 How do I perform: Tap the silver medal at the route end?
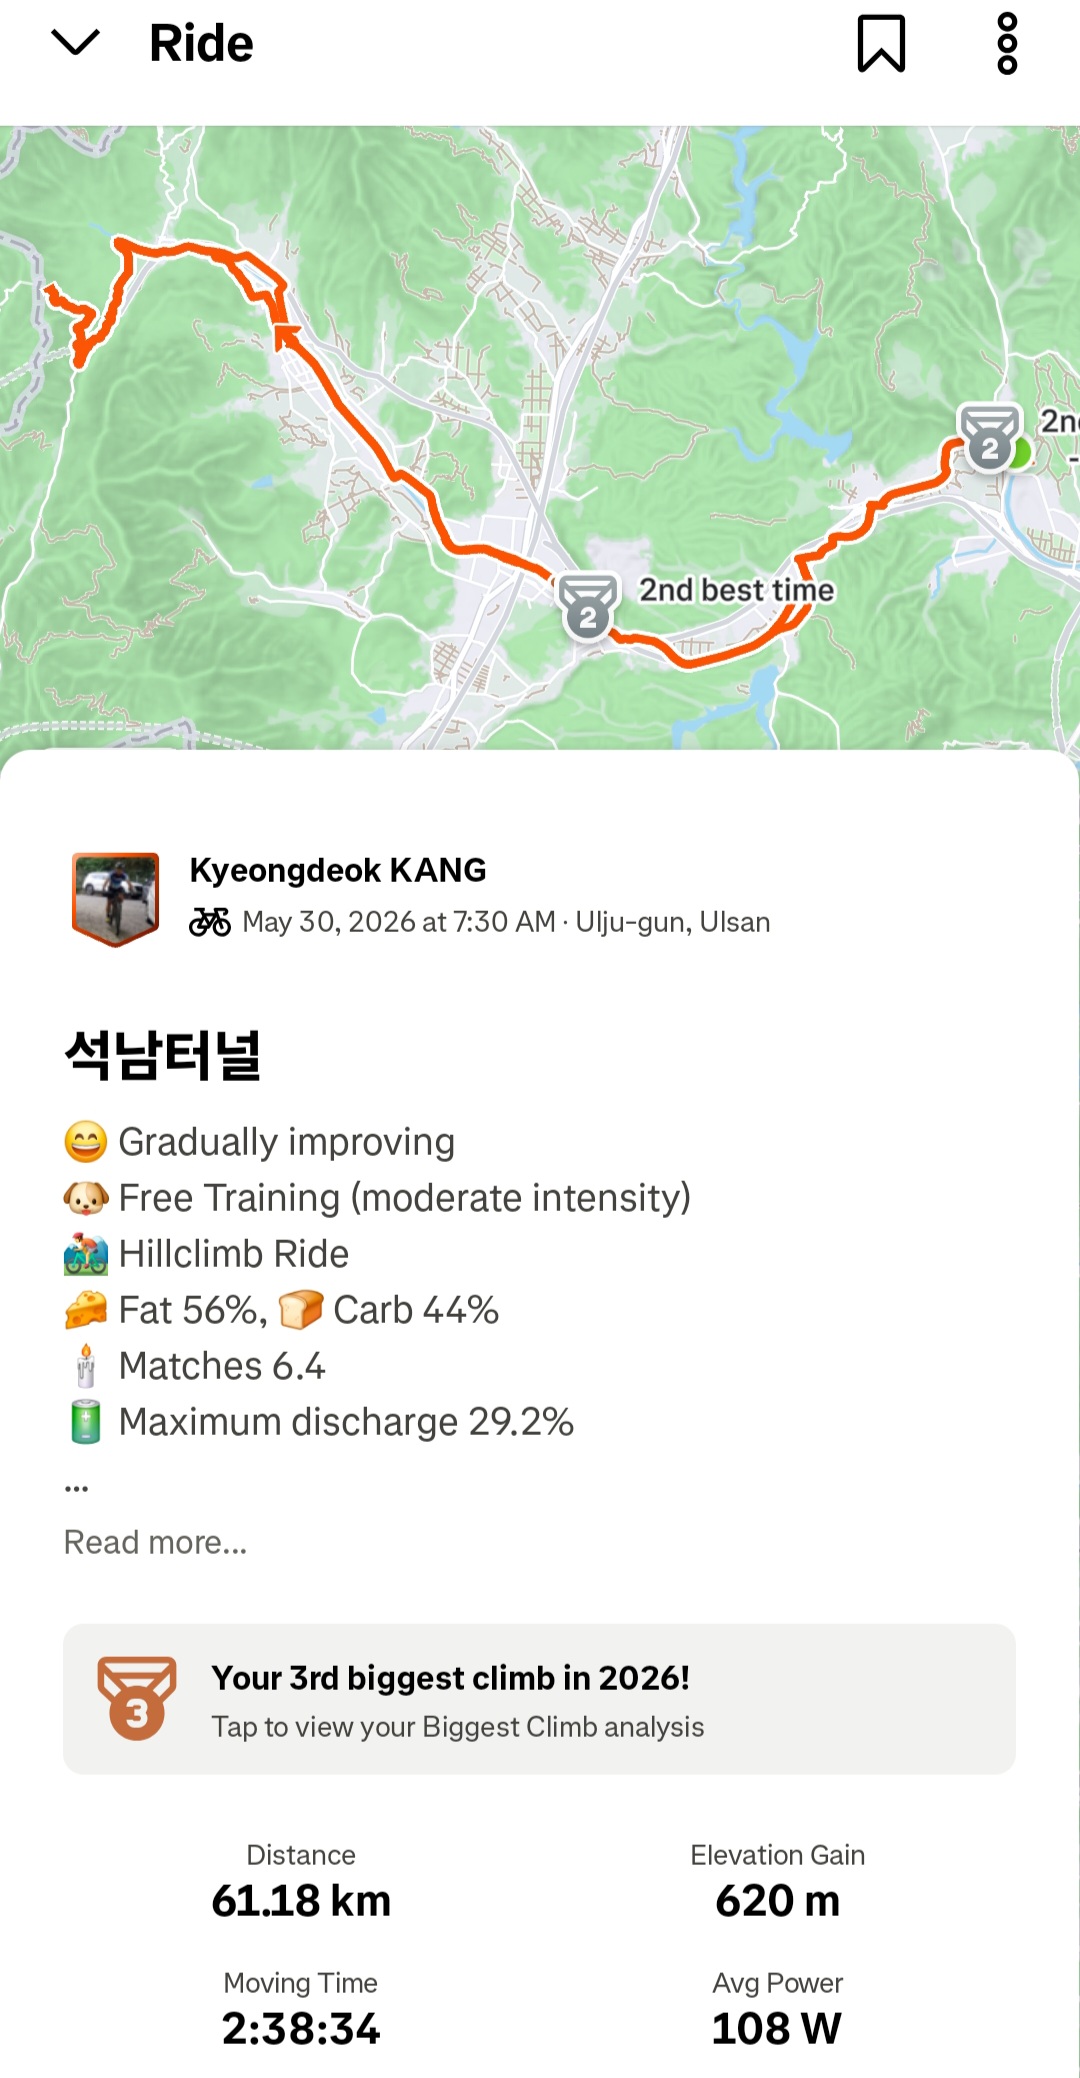click(989, 437)
